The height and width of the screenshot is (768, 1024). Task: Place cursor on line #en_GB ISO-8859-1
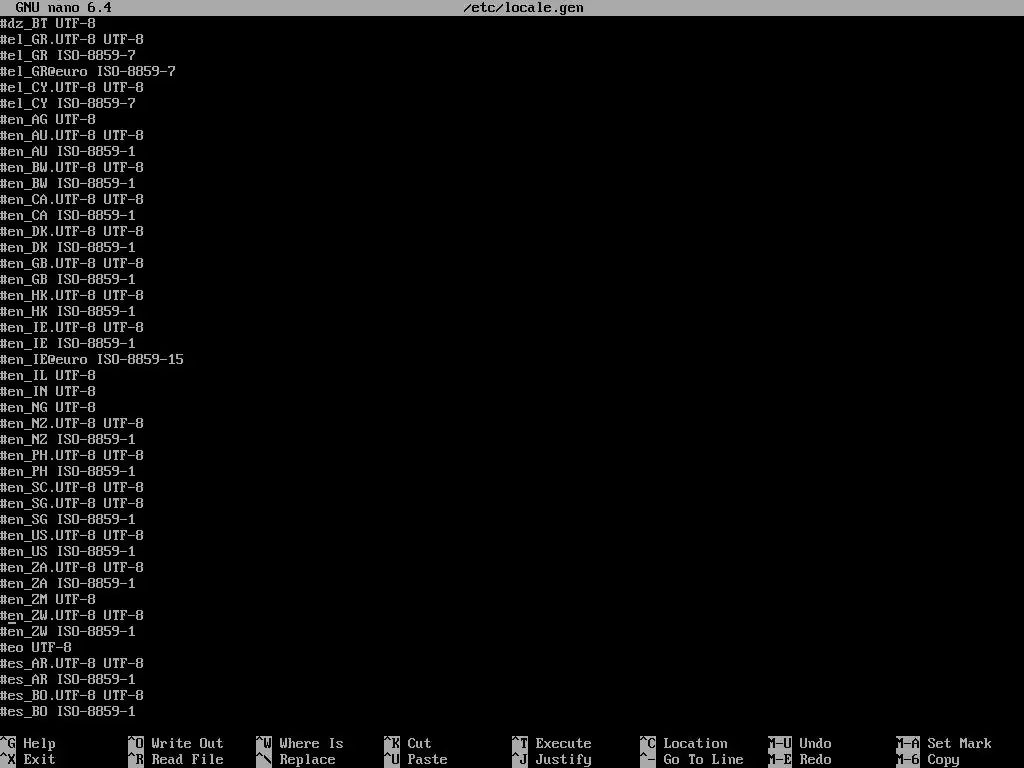68,280
